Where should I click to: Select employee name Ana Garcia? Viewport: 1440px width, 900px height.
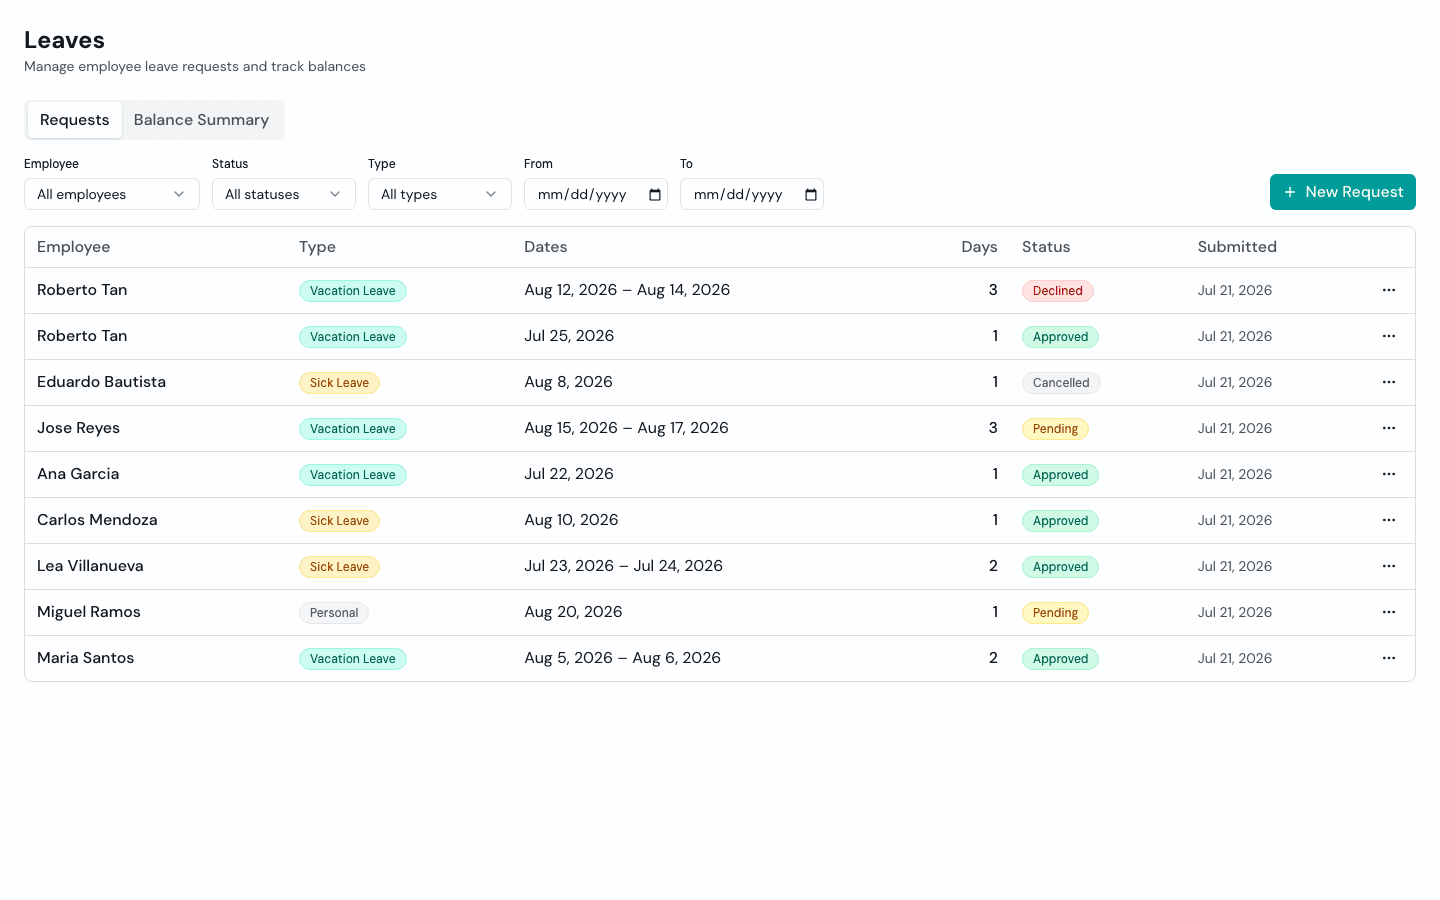pyautogui.click(x=78, y=474)
